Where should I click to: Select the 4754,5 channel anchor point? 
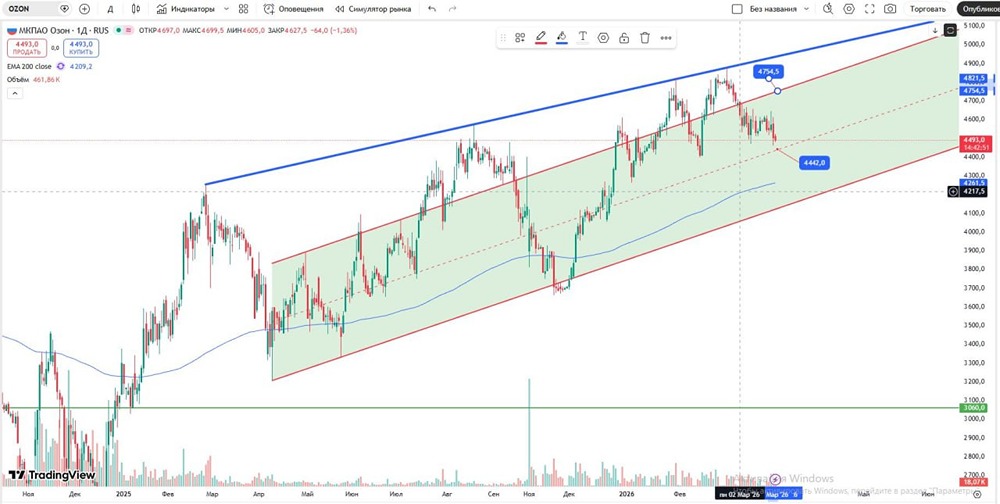(777, 91)
